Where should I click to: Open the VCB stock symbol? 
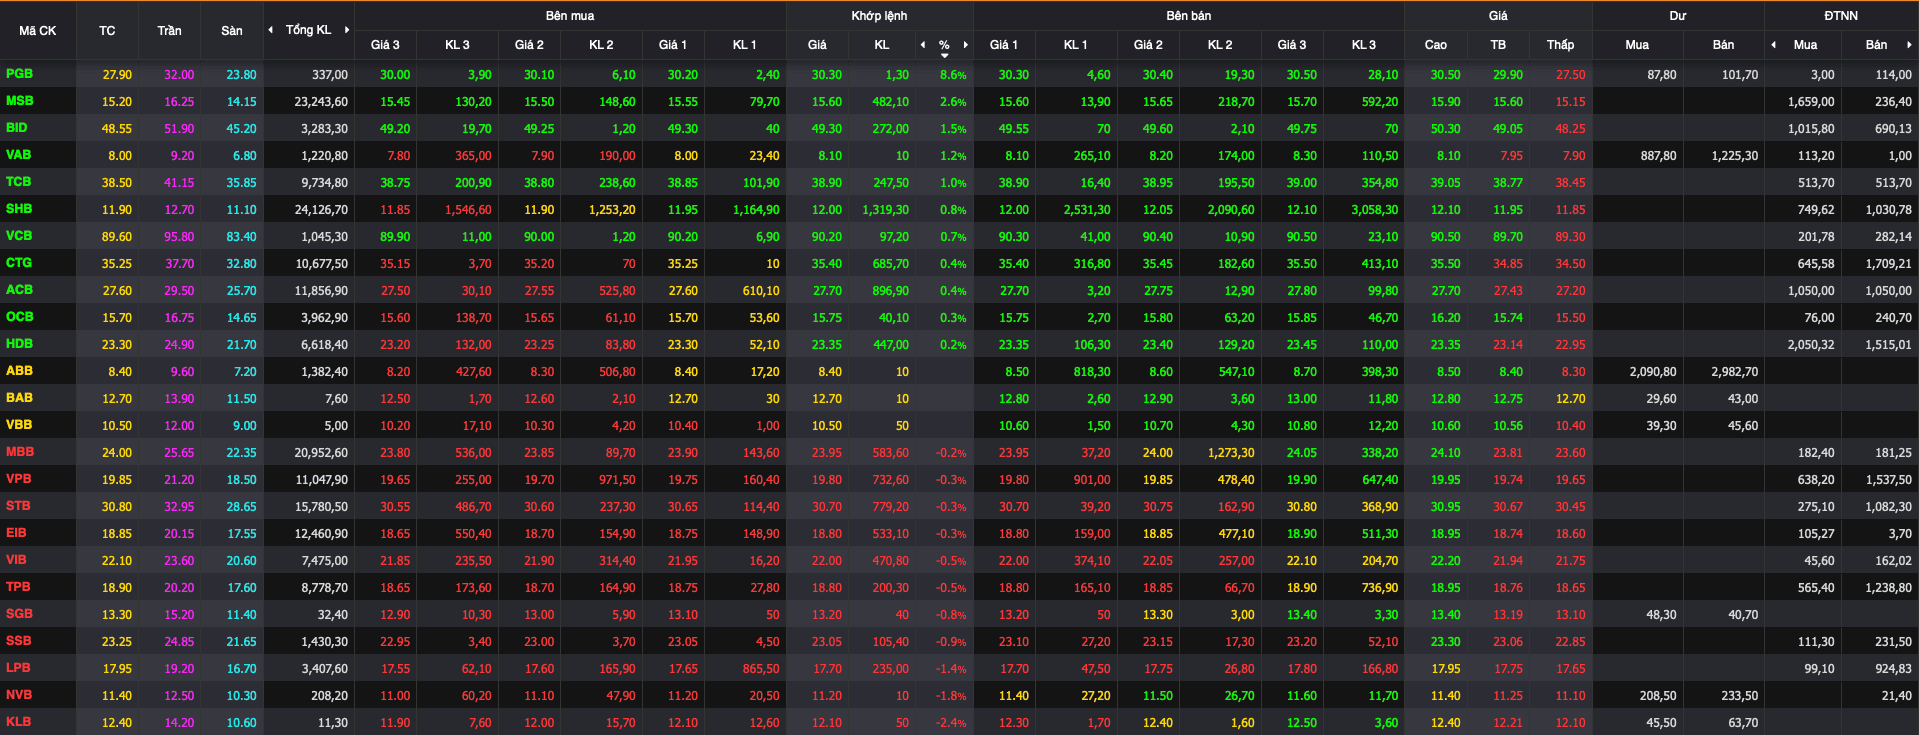coord(19,236)
